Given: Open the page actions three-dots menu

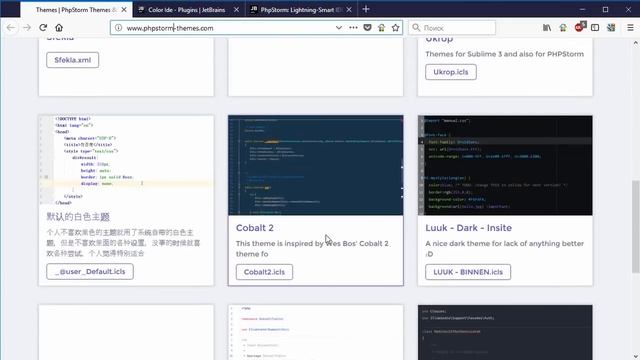Looking at the screenshot, I should (x=353, y=28).
